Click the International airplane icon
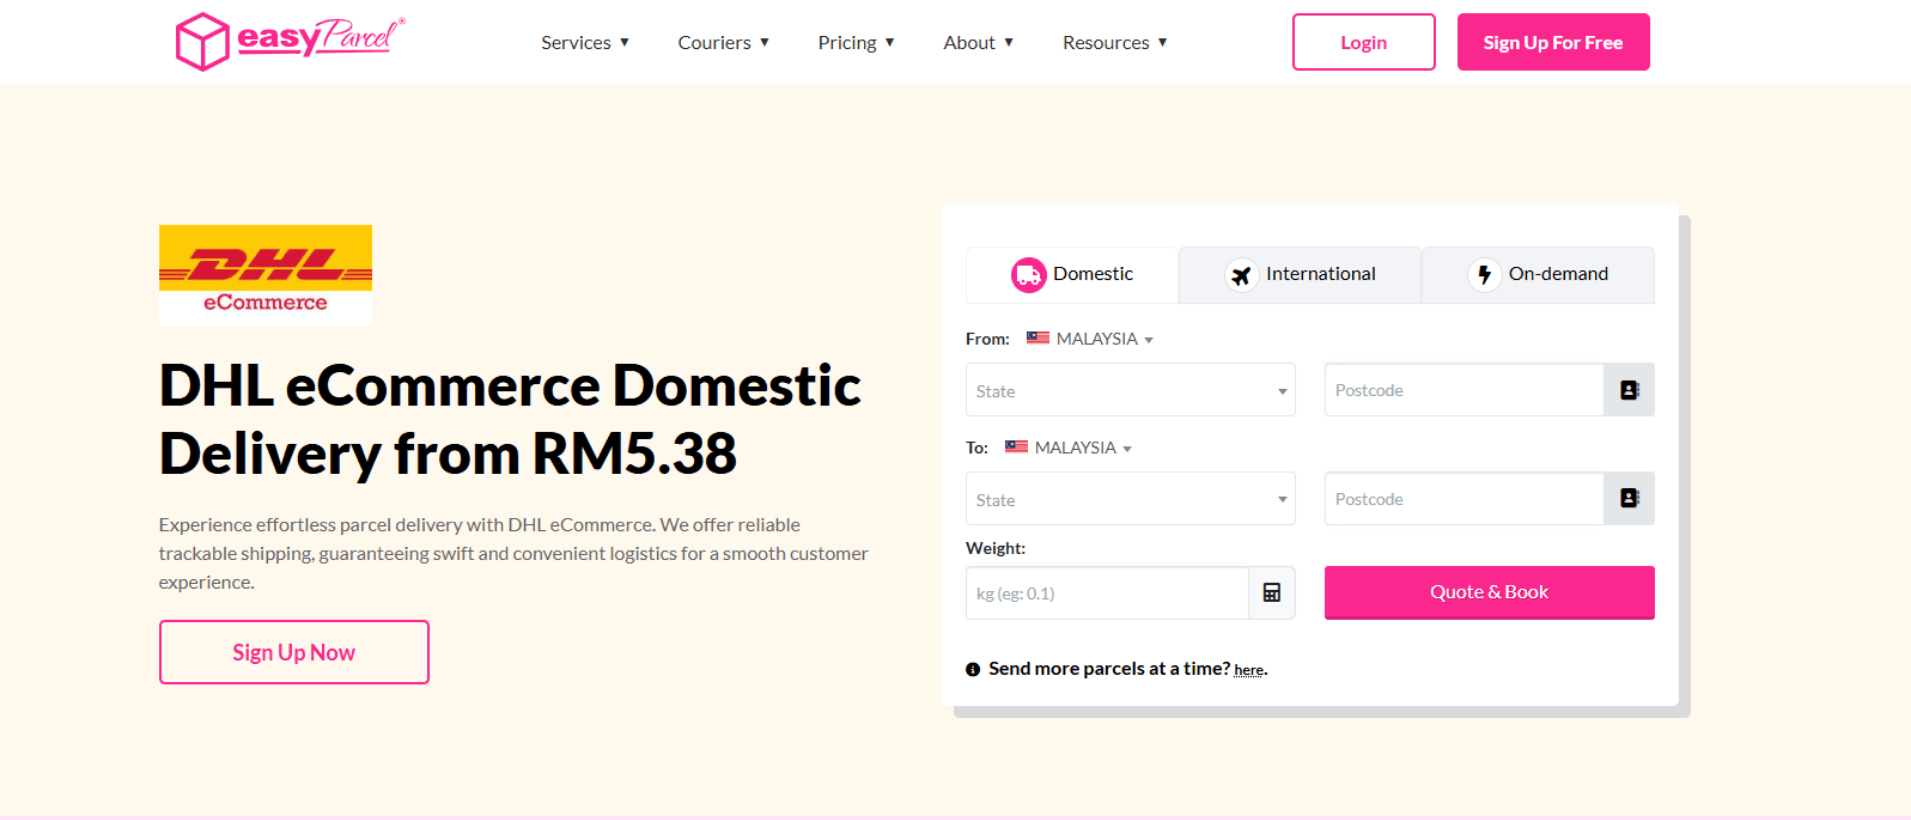Screen dimensions: 1911x820 [1241, 275]
